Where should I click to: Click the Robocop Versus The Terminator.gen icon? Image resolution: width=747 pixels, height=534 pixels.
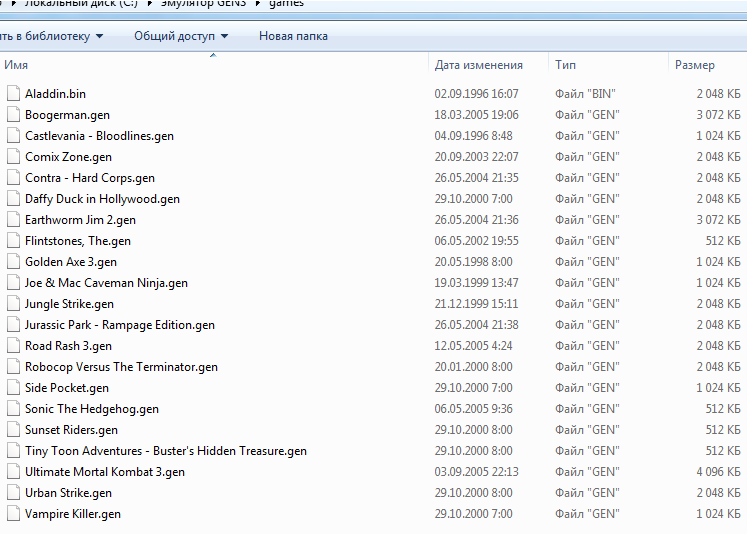click(x=13, y=366)
